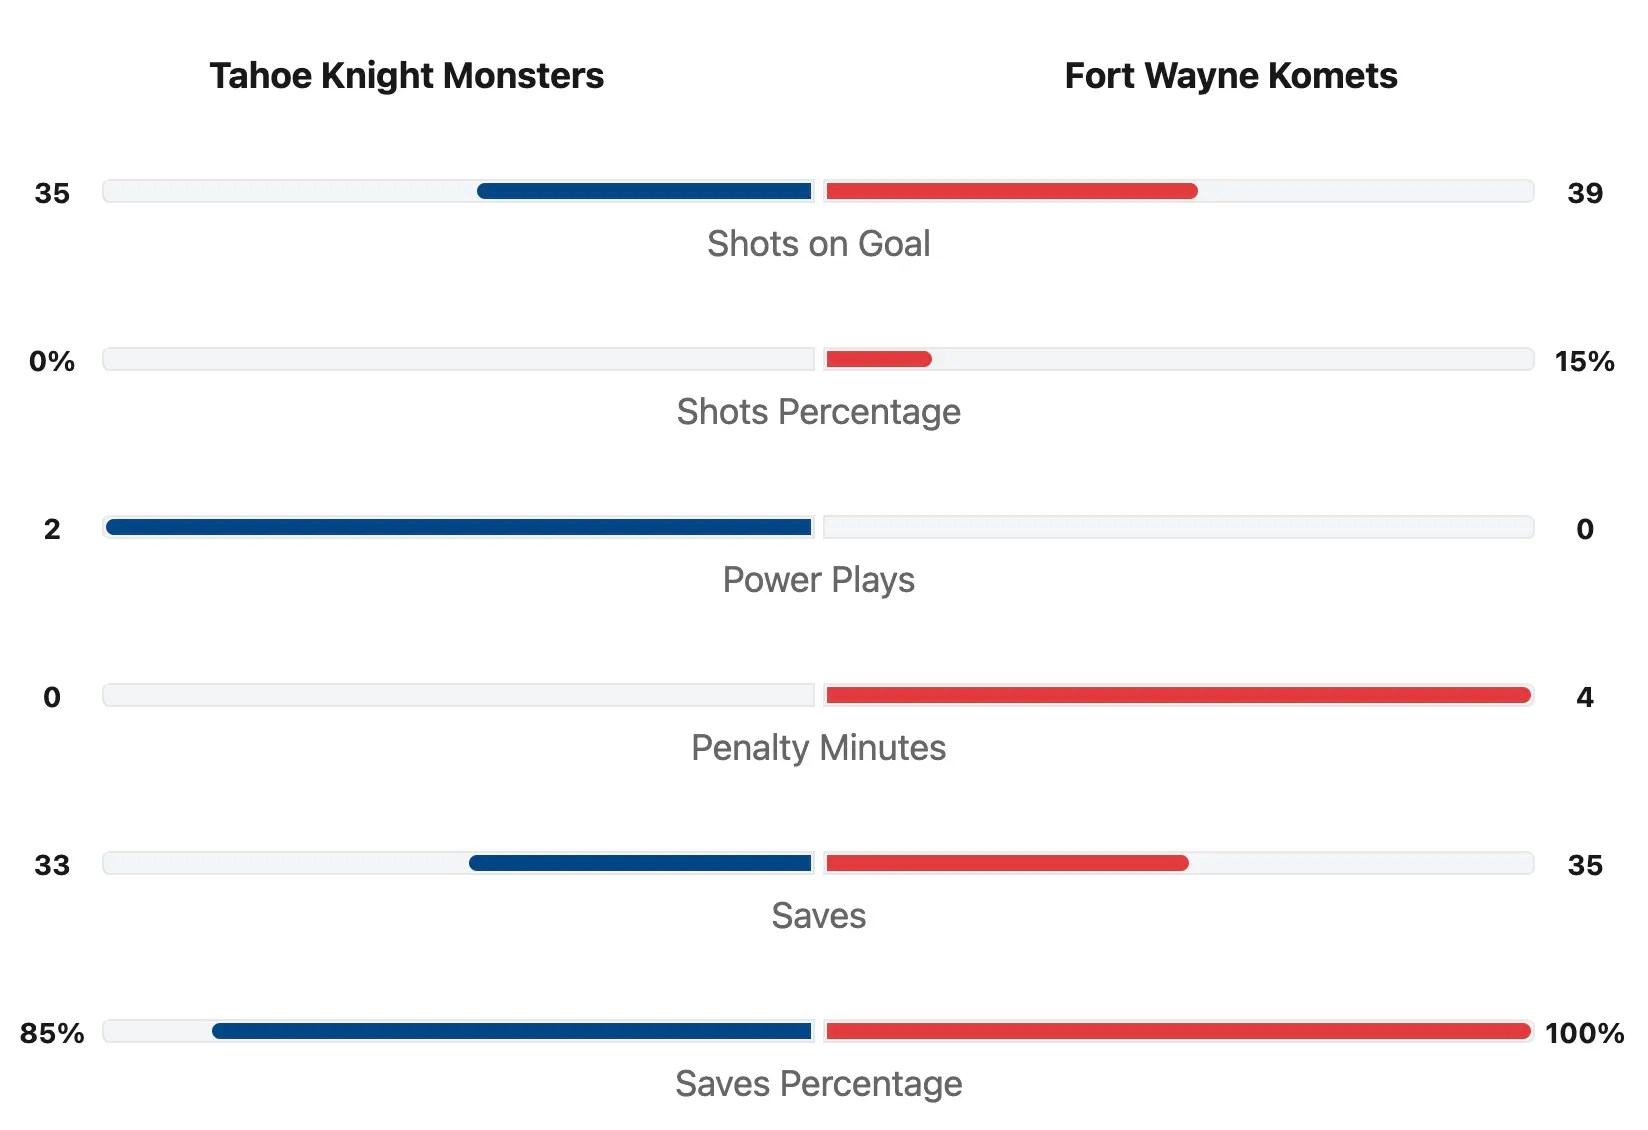The height and width of the screenshot is (1130, 1648).
Task: Click the blue Saves Percentage bar
Action: [x=512, y=1031]
